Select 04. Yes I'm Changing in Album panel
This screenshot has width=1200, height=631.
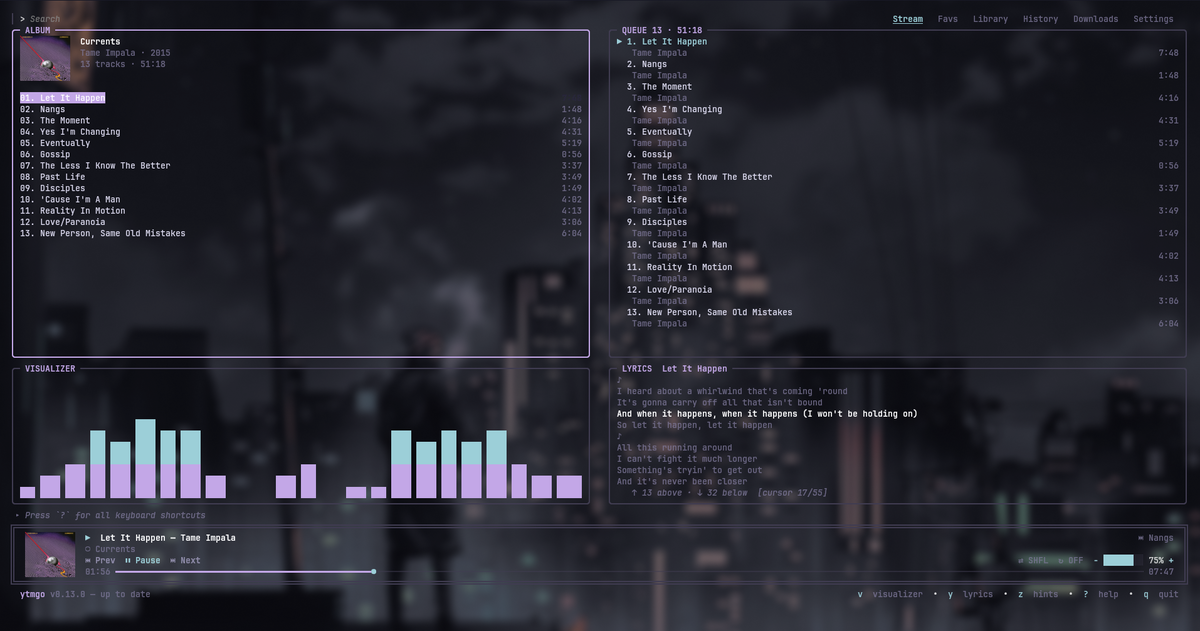coord(300,132)
